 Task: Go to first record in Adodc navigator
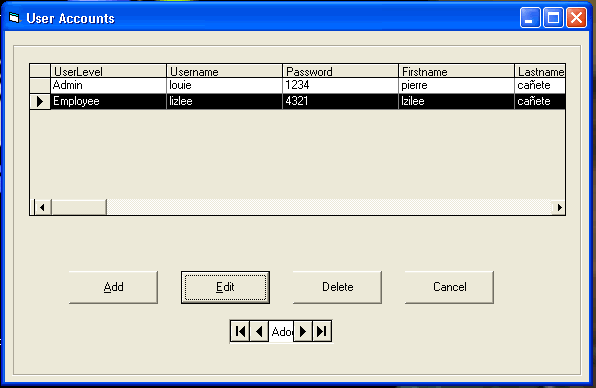tap(240, 331)
